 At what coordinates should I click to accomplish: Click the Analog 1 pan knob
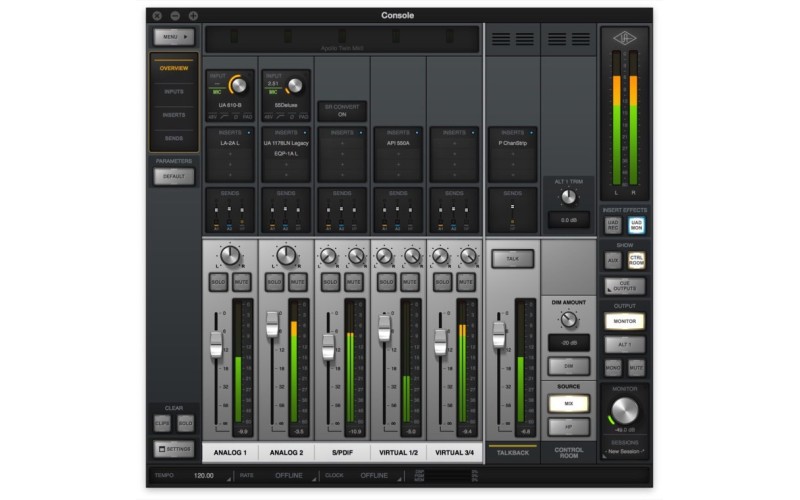pos(230,255)
